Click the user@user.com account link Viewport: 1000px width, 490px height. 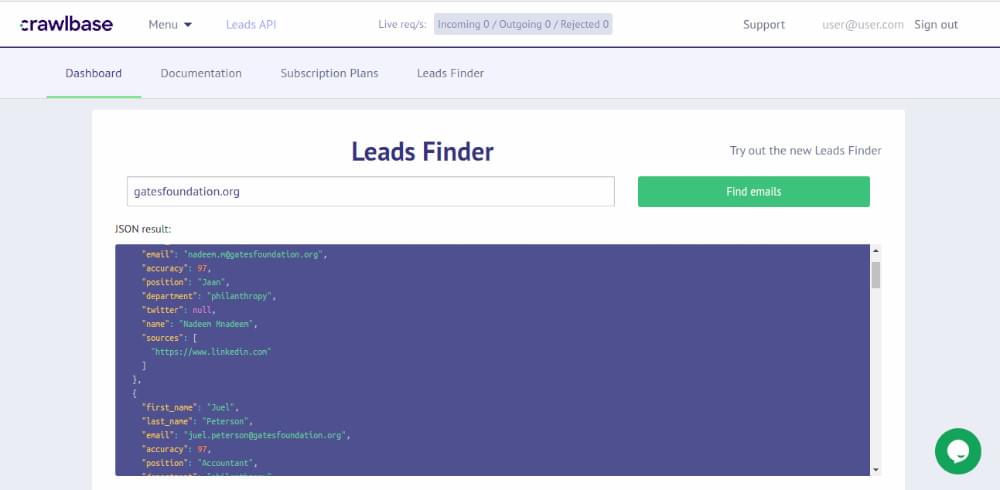863,25
